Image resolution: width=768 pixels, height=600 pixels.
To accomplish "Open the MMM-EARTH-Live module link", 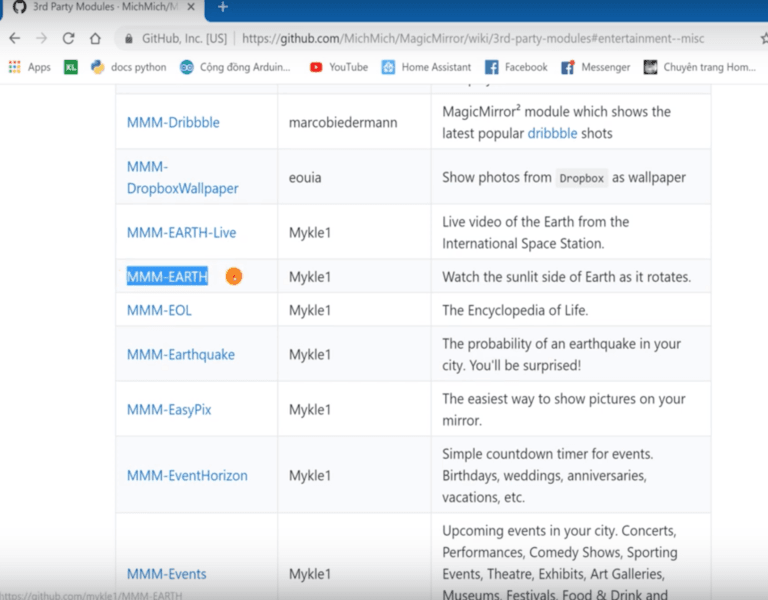I will pyautogui.click(x=181, y=232).
